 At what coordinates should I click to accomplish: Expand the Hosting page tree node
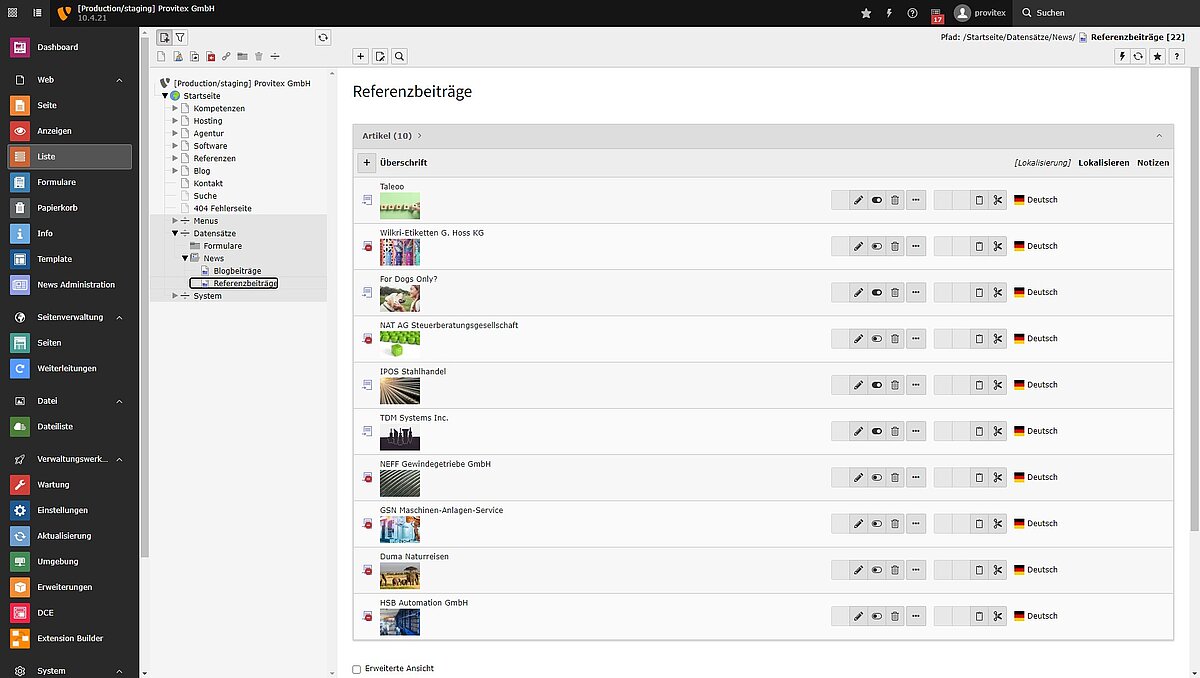click(175, 121)
